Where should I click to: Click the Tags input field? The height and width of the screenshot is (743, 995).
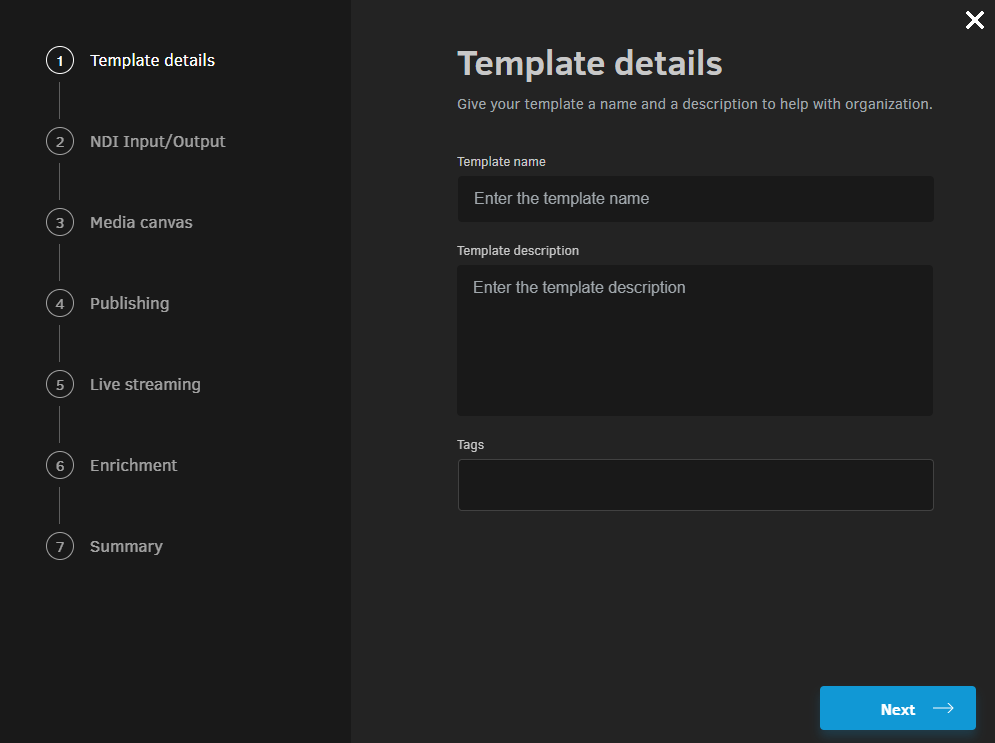[x=695, y=484]
